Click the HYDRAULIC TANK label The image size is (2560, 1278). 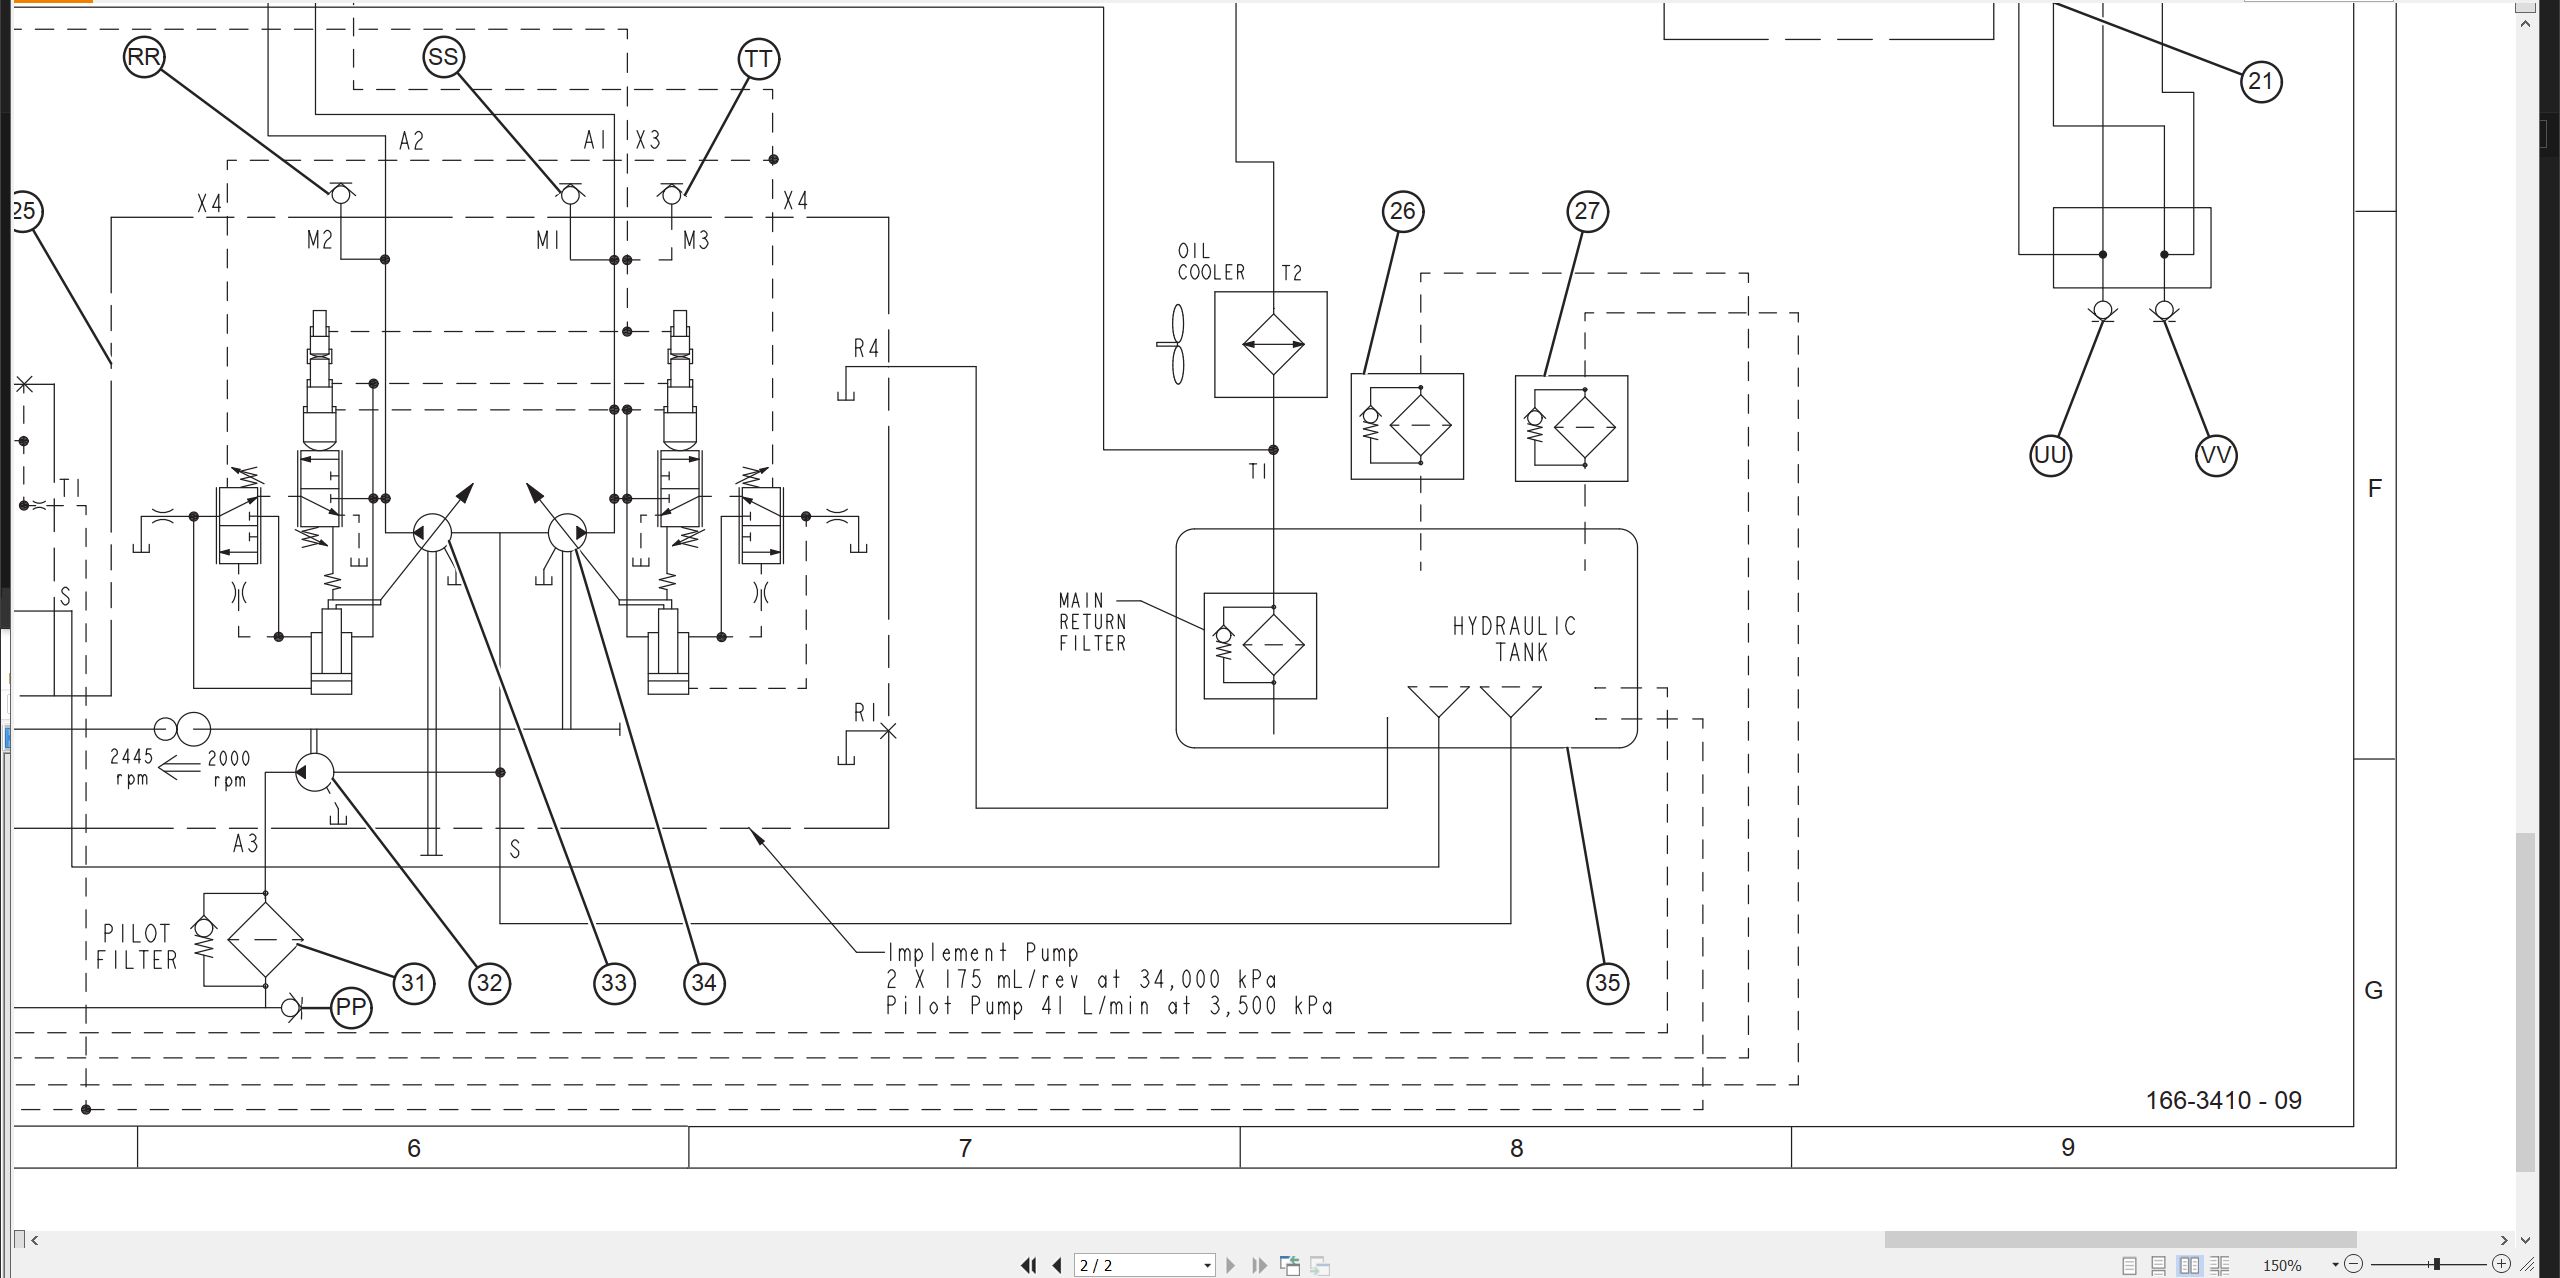pyautogui.click(x=1515, y=639)
